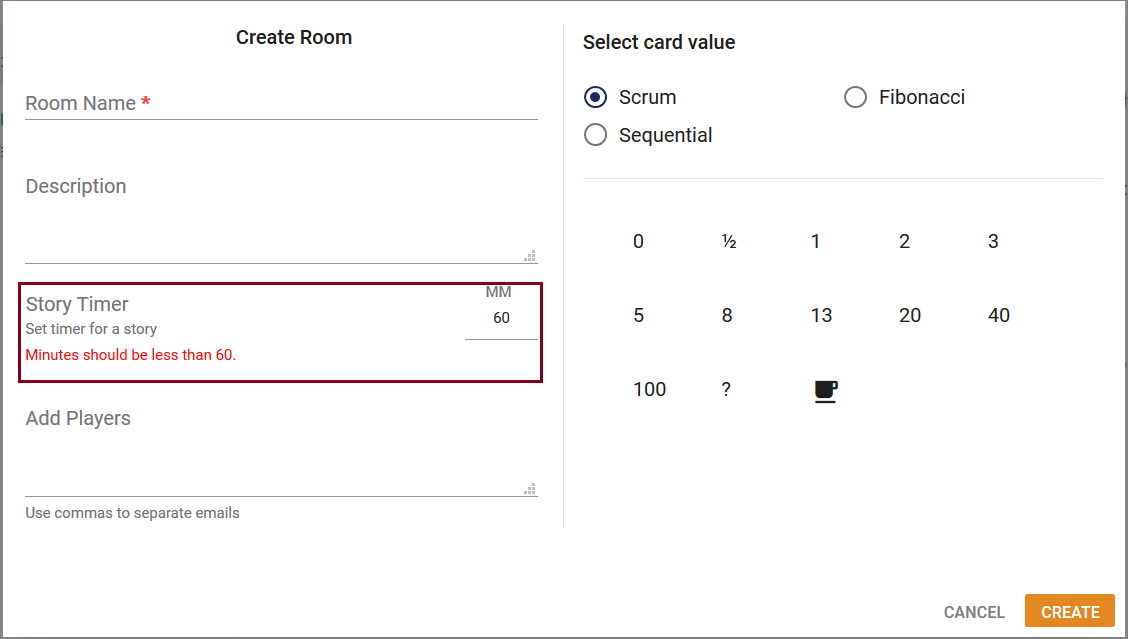The width and height of the screenshot is (1128, 639).
Task: Select card value 0
Action: click(638, 241)
